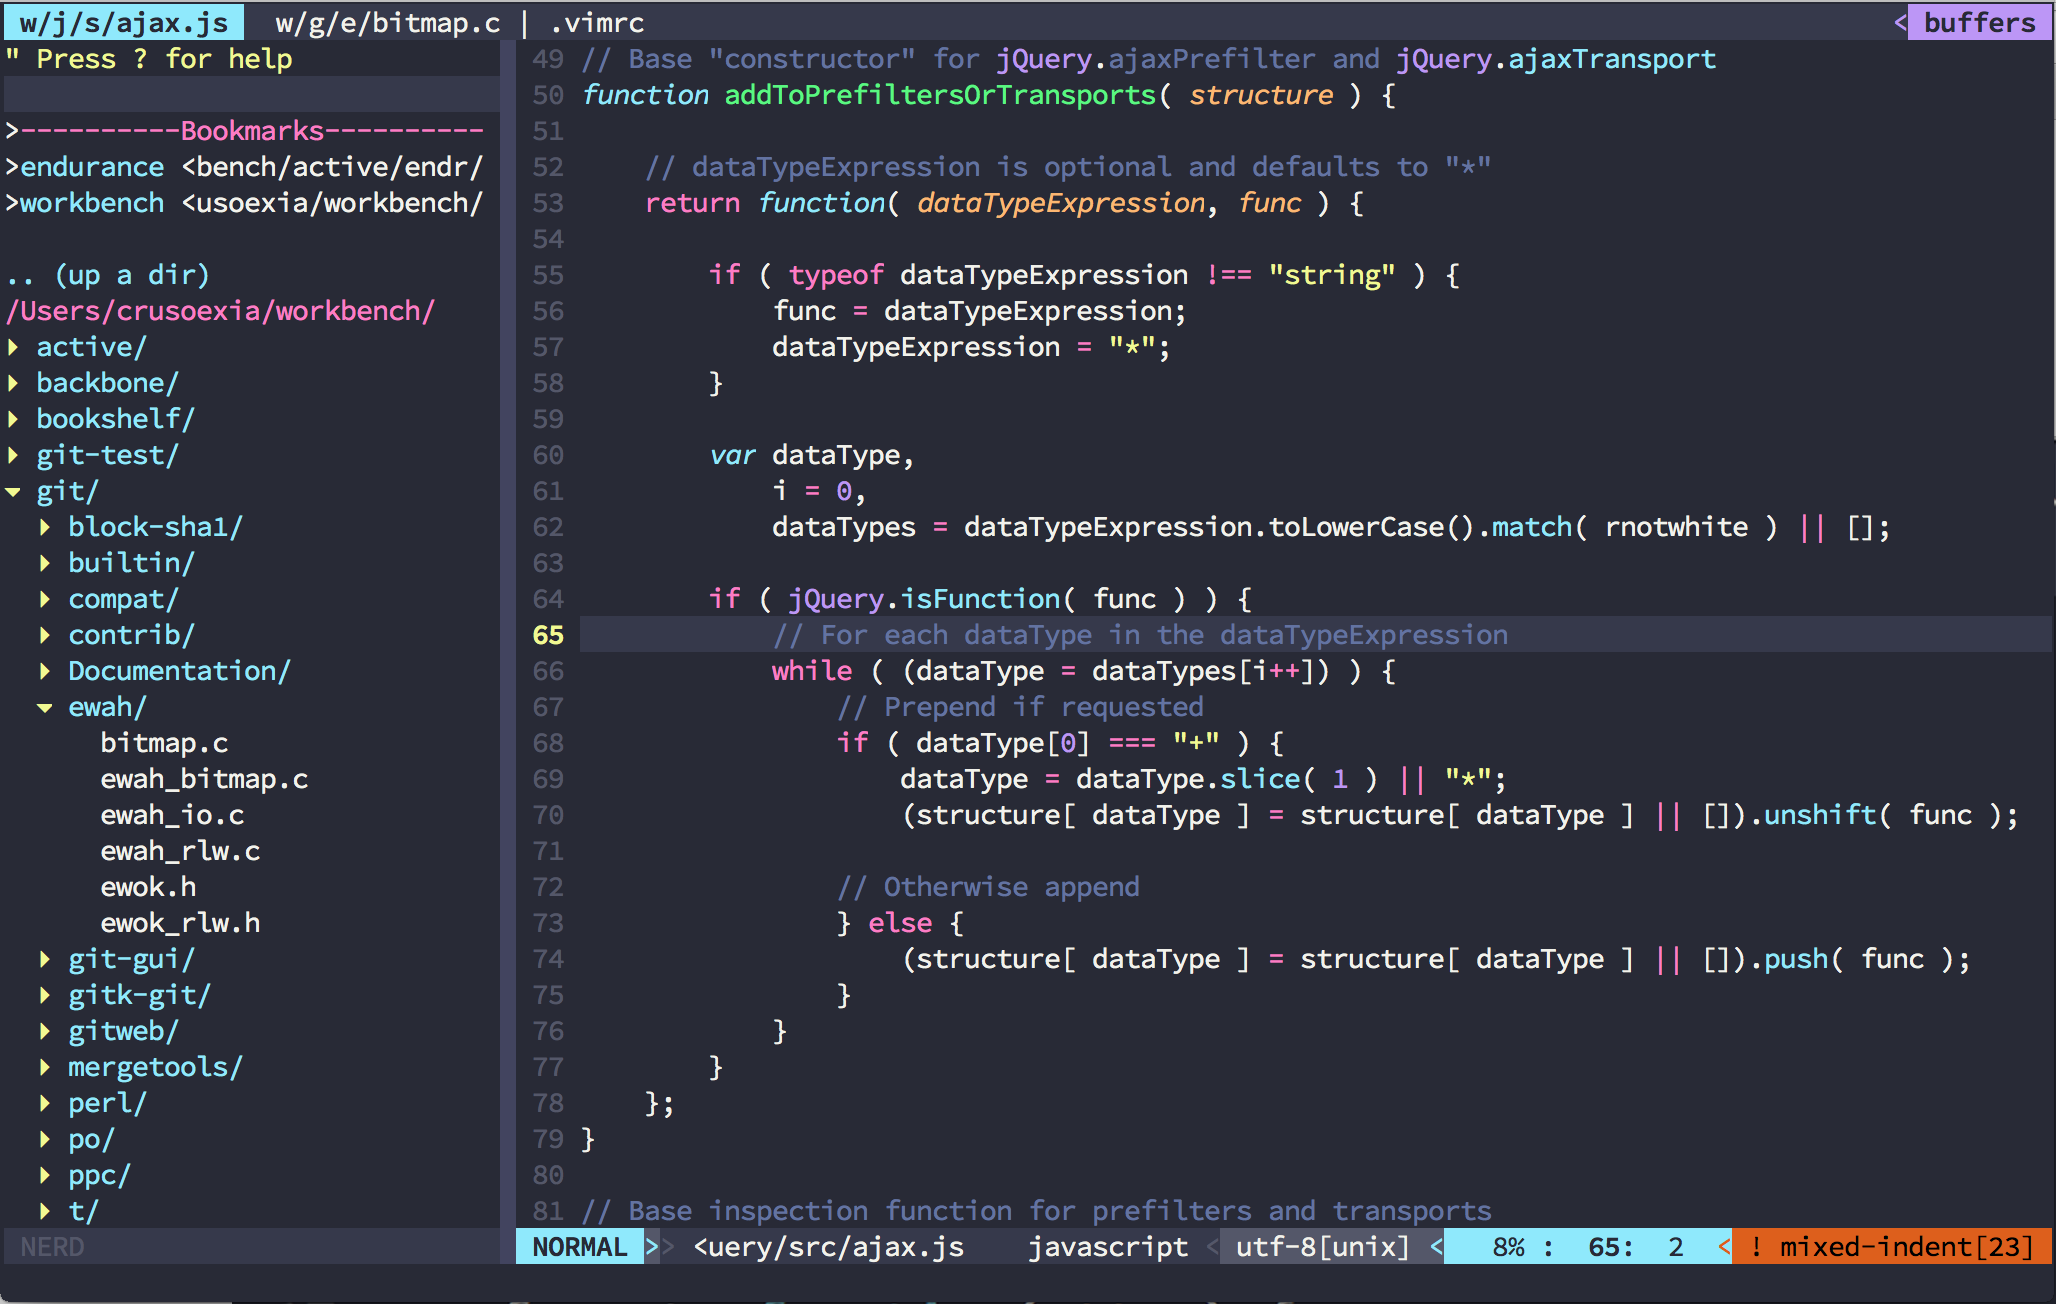Viewport: 2056px width, 1304px height.
Task: Expand the builtin/ folder arrow
Action: click(45, 563)
